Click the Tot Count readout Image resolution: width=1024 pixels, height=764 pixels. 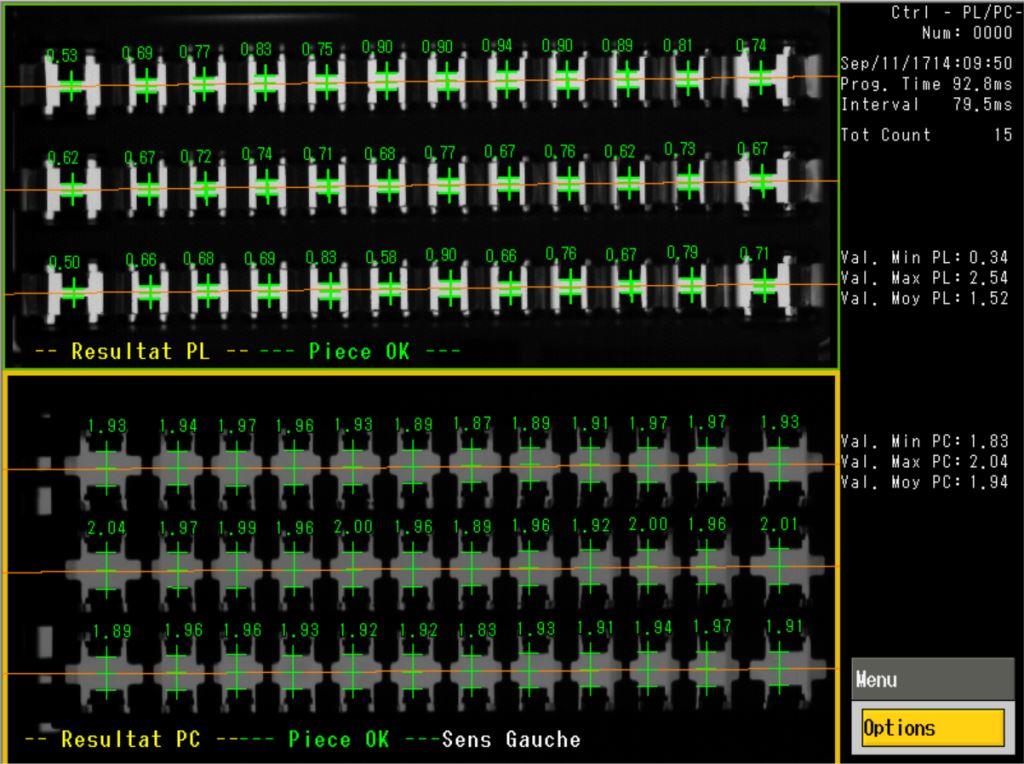926,135
